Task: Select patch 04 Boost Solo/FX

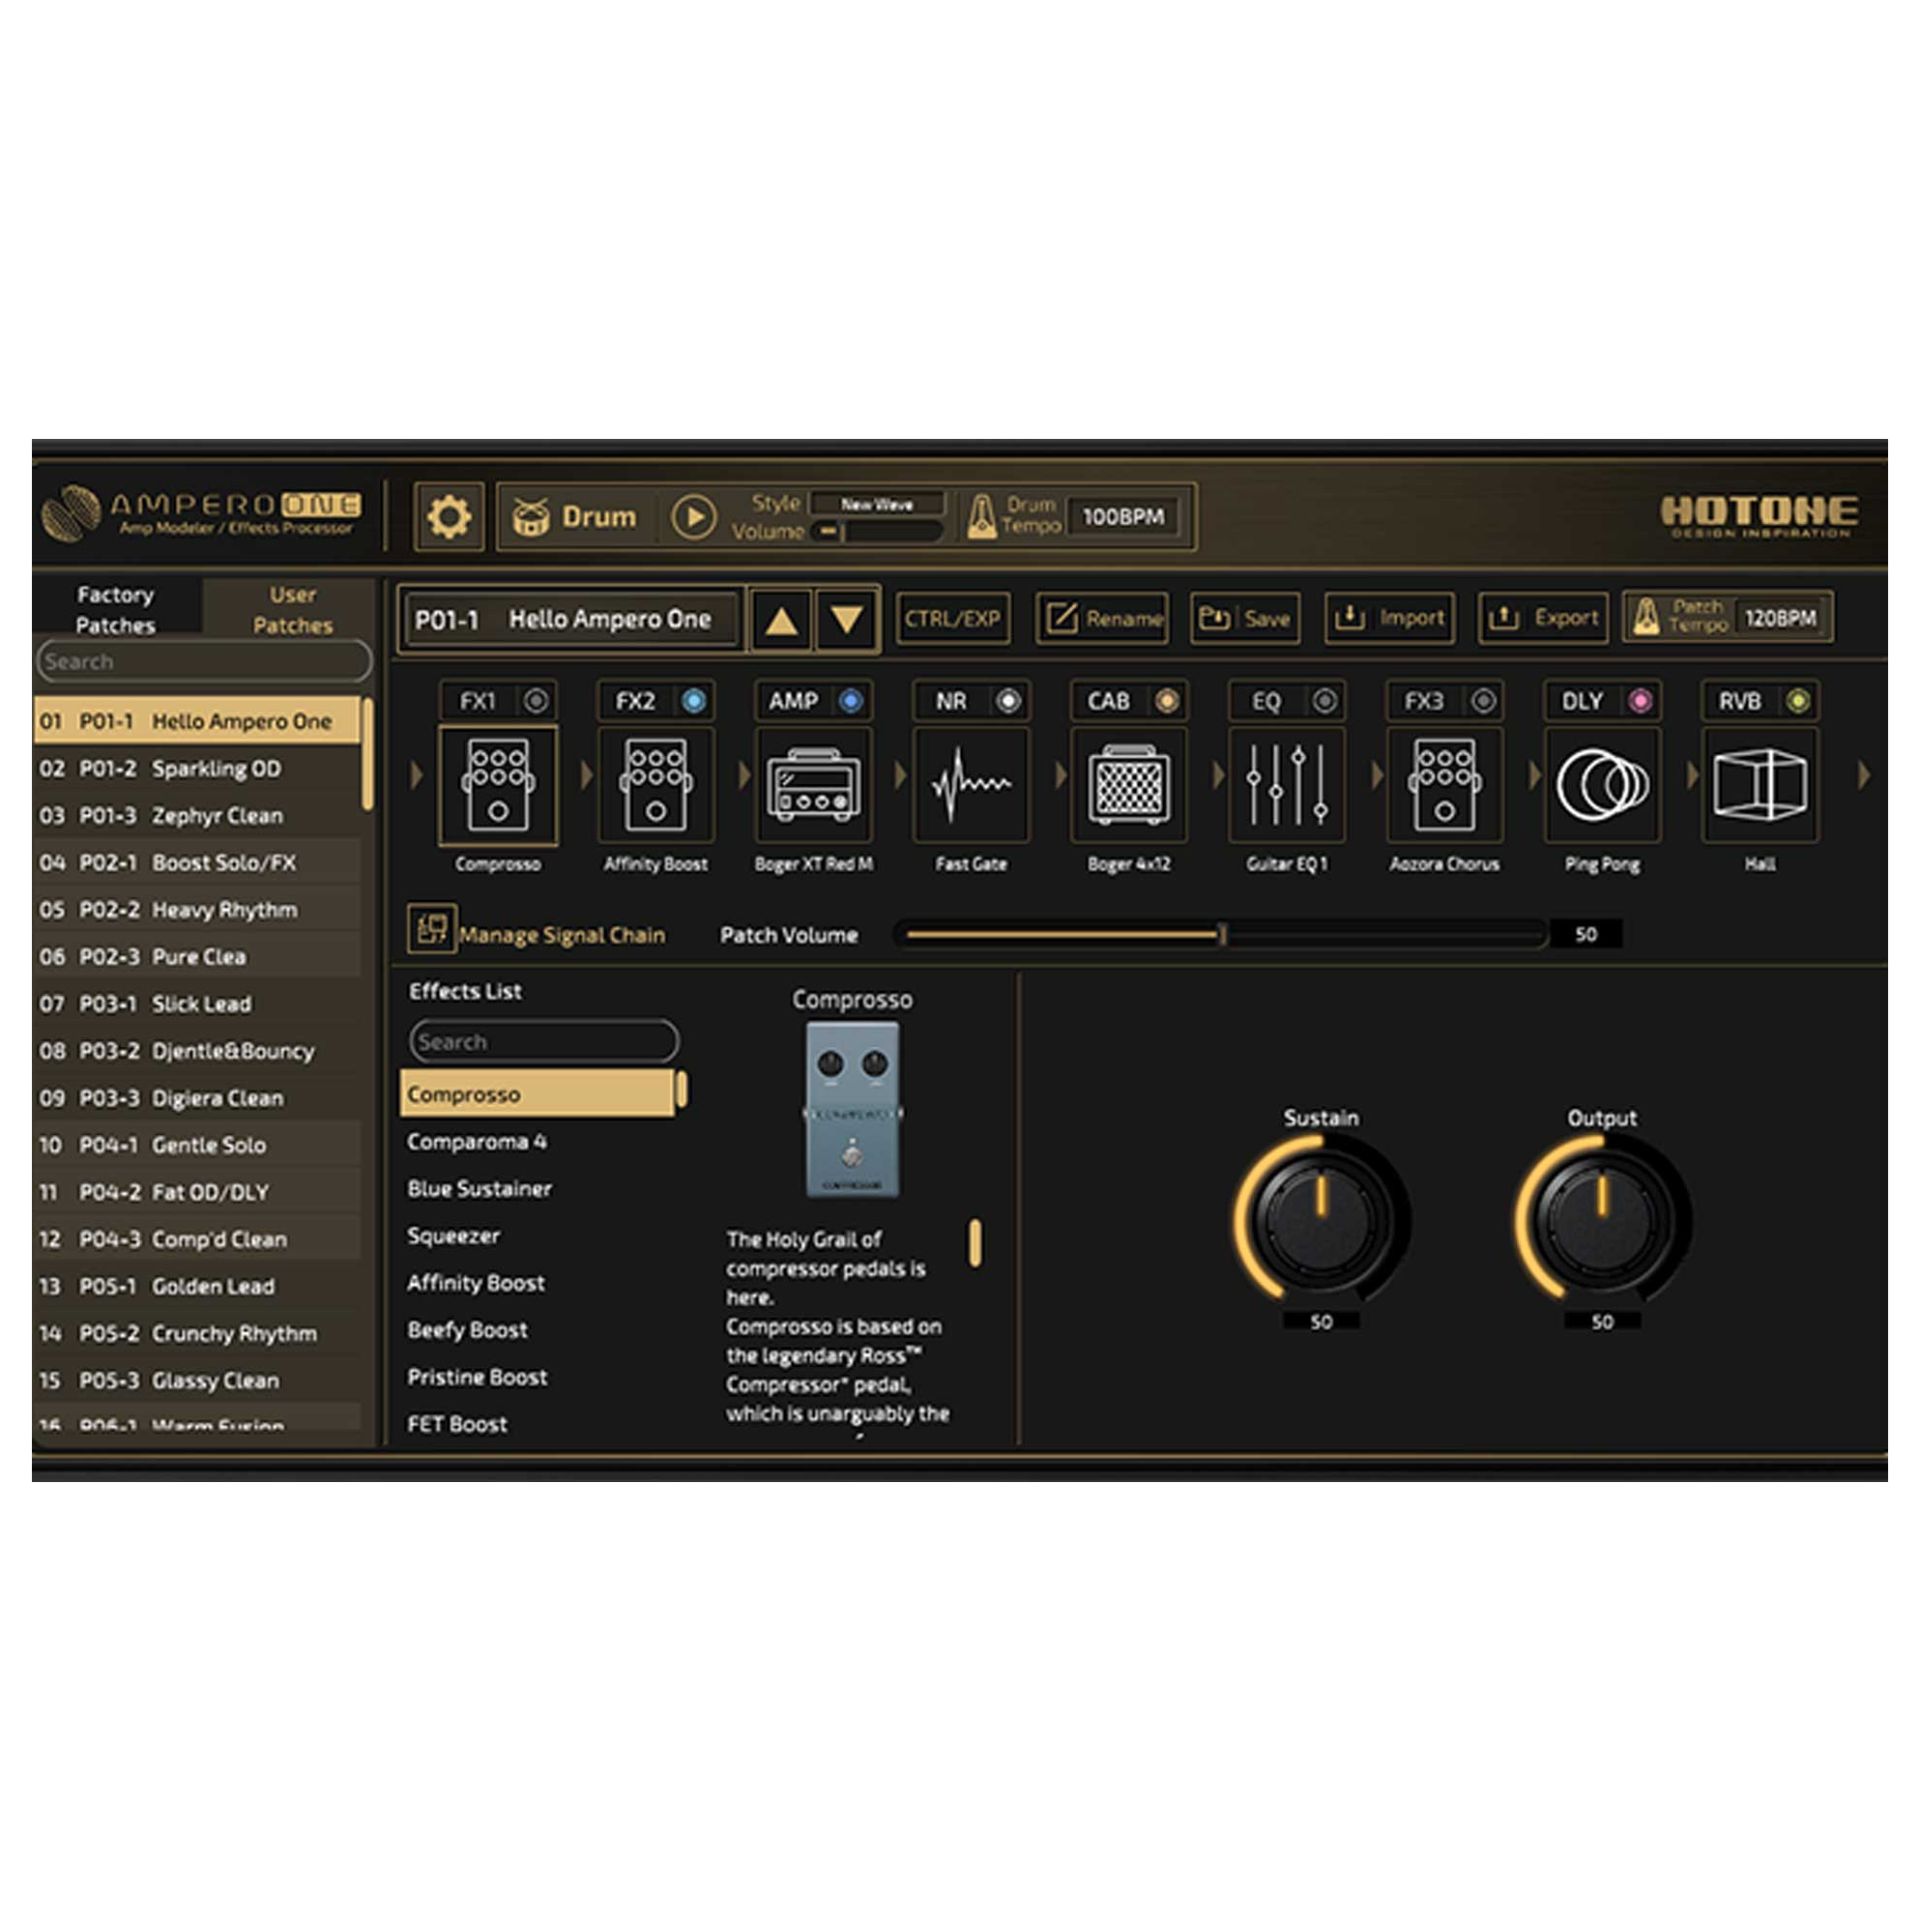Action: click(x=198, y=863)
